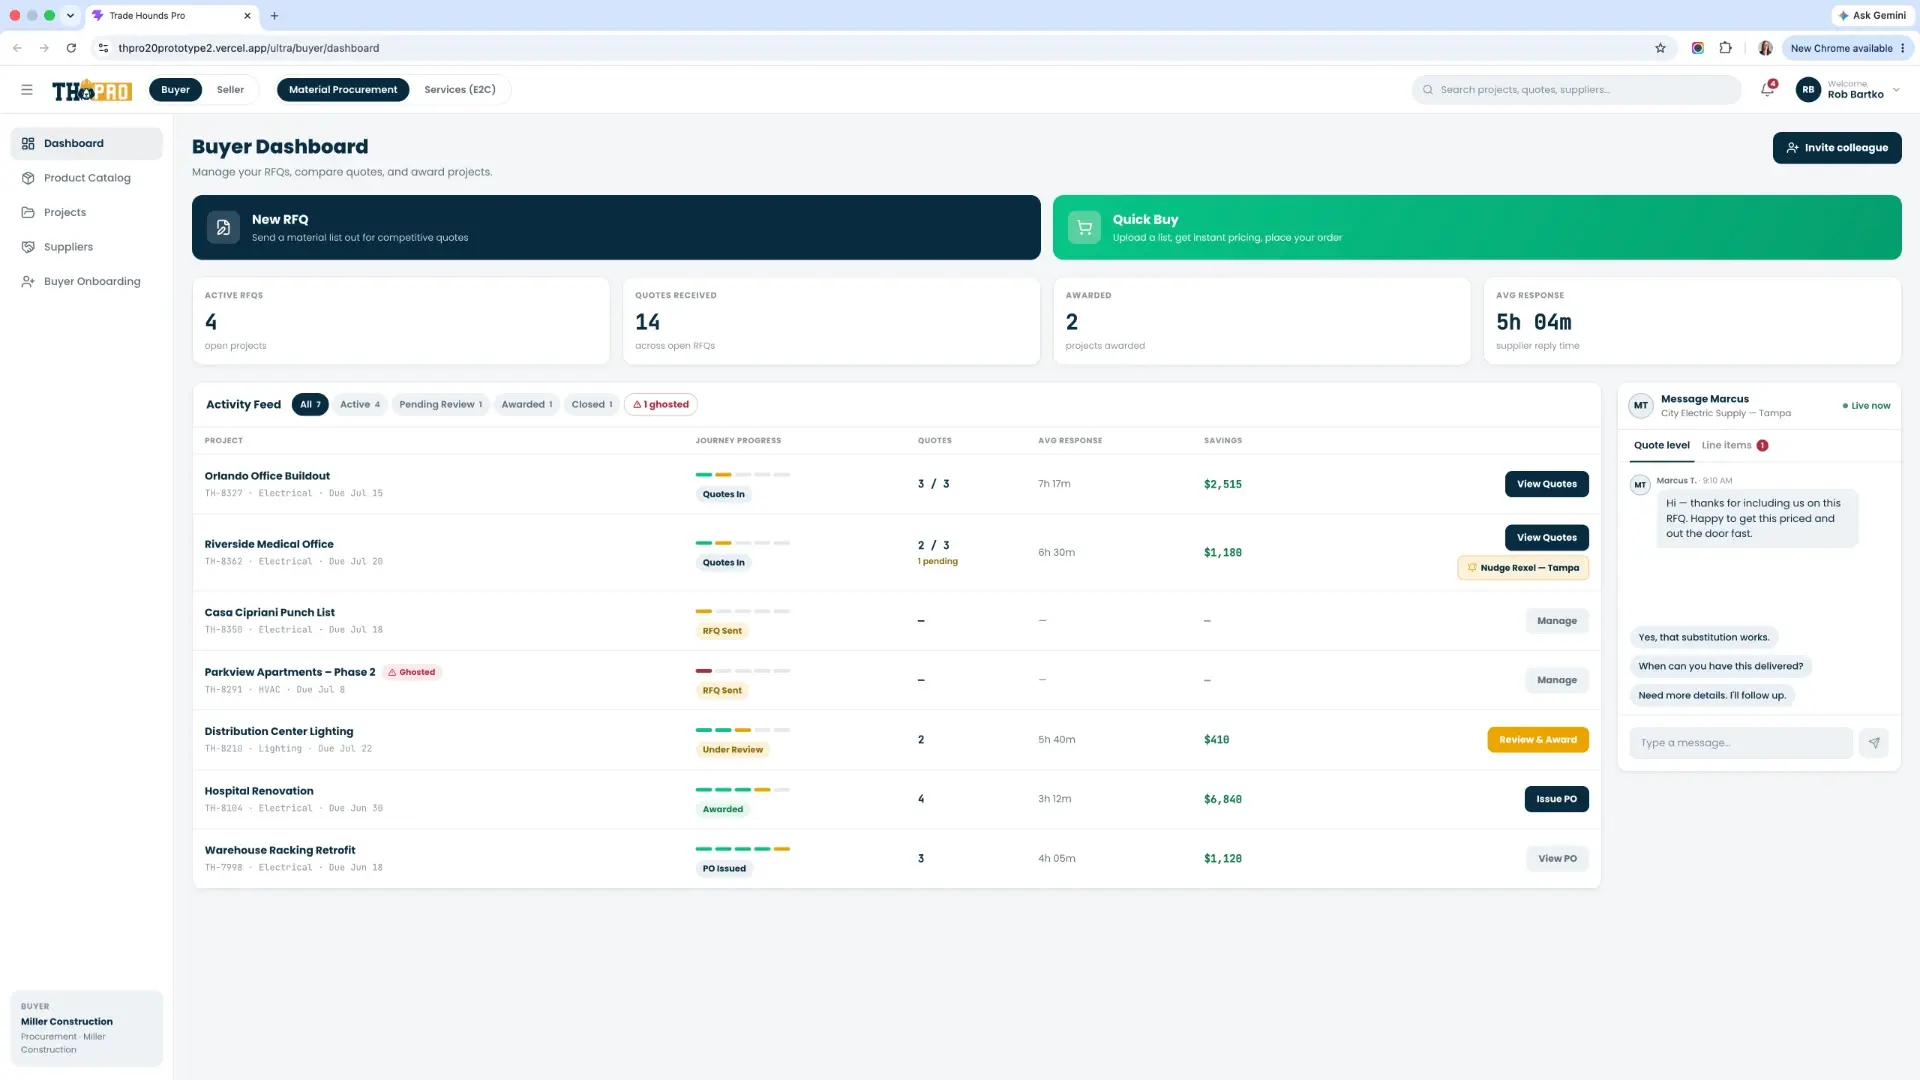The height and width of the screenshot is (1080, 1920).
Task: Click Invite colleague button
Action: pos(1837,148)
